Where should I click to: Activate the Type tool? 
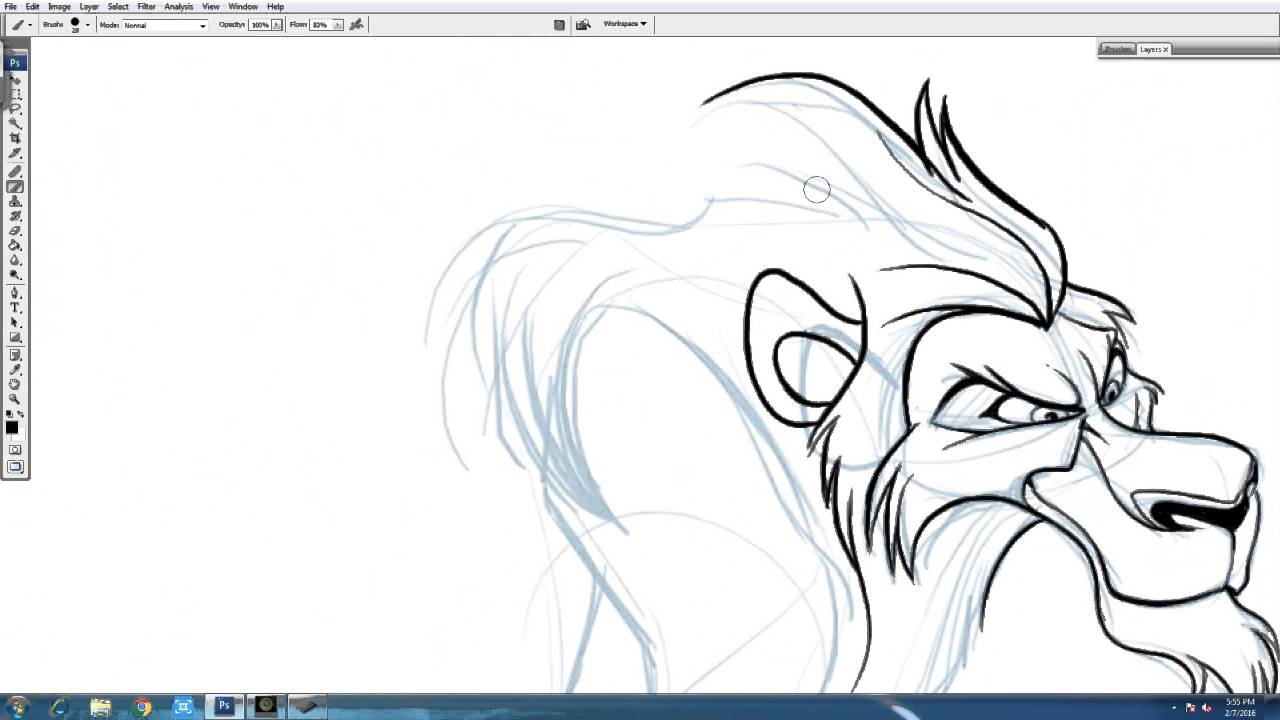15,308
